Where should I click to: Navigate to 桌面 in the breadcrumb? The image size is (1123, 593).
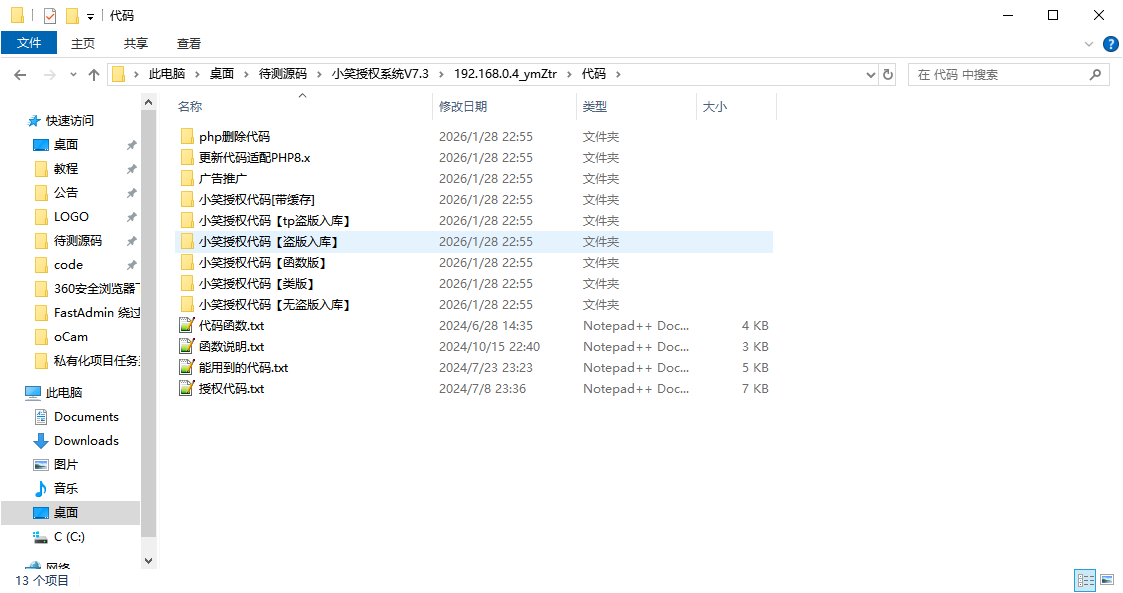tap(221, 74)
